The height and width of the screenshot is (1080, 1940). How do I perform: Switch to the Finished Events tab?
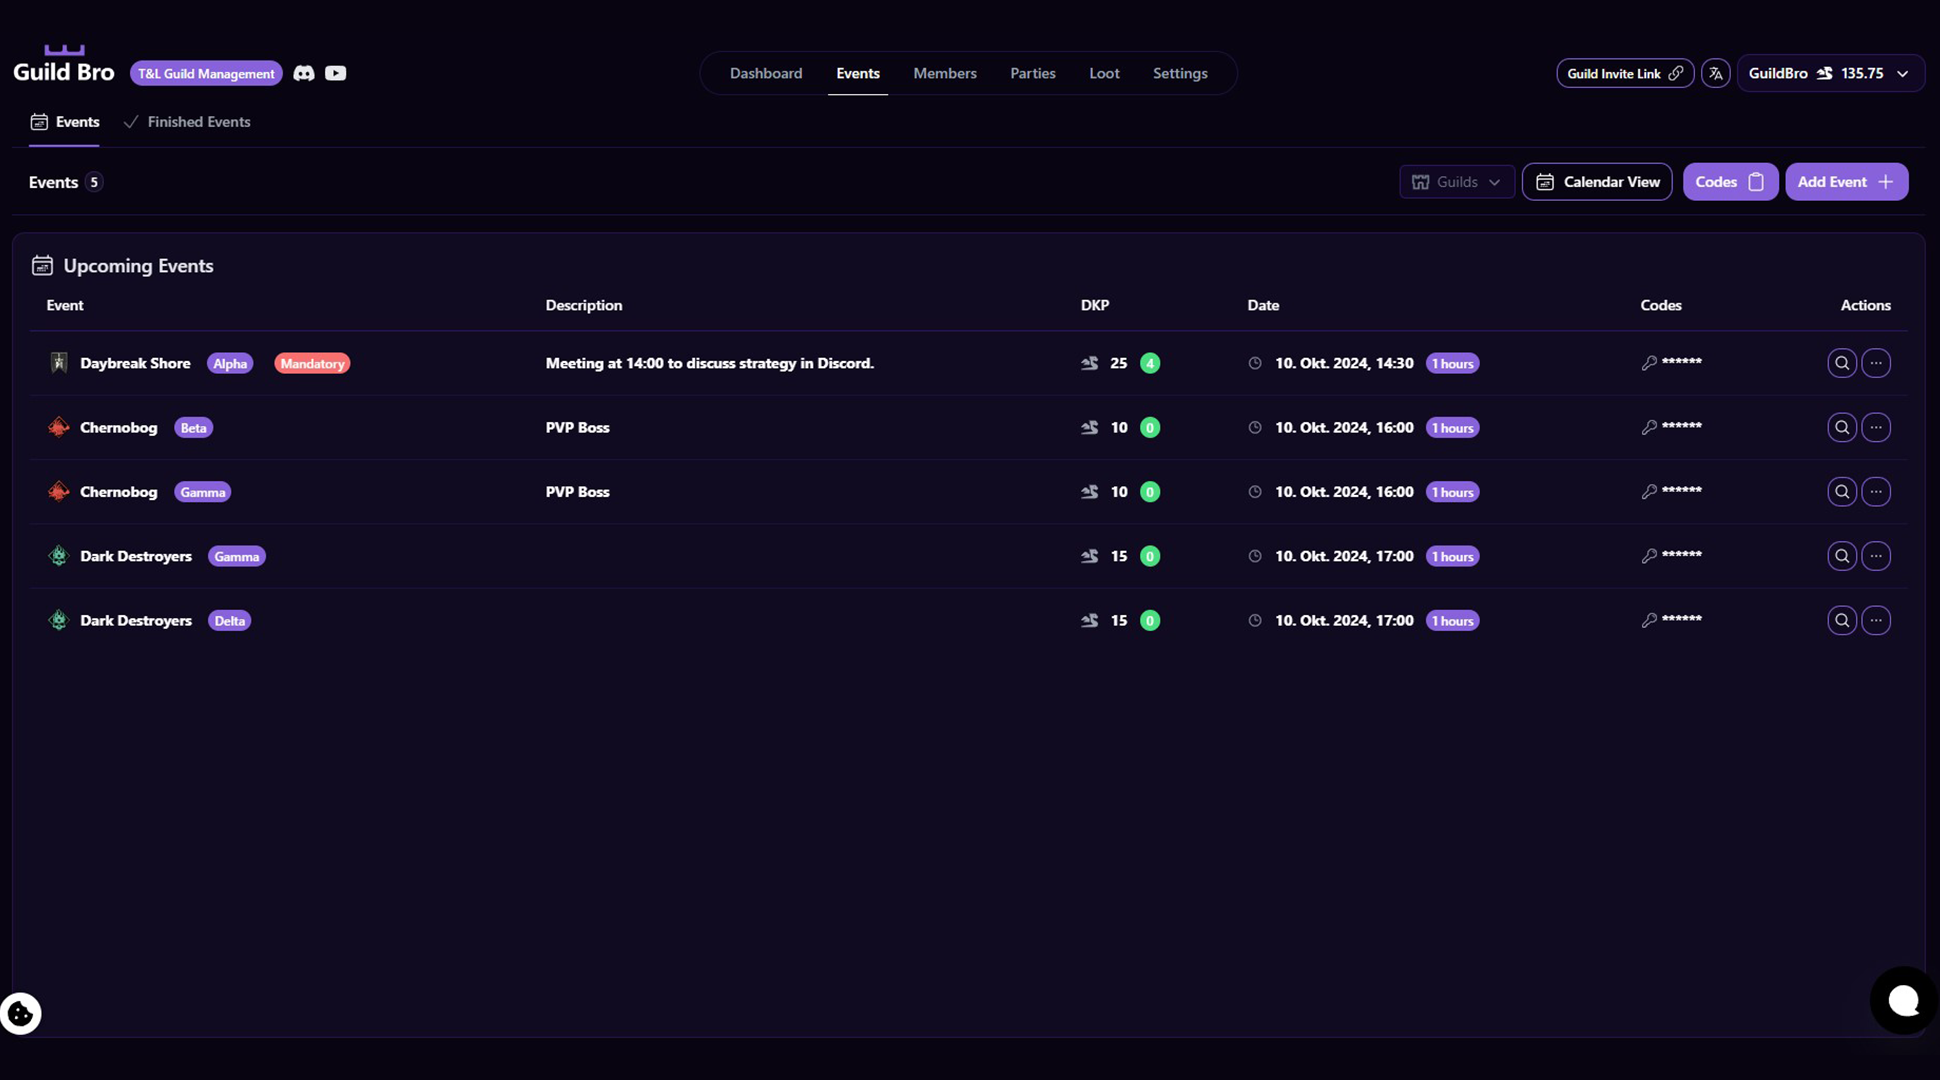point(187,122)
